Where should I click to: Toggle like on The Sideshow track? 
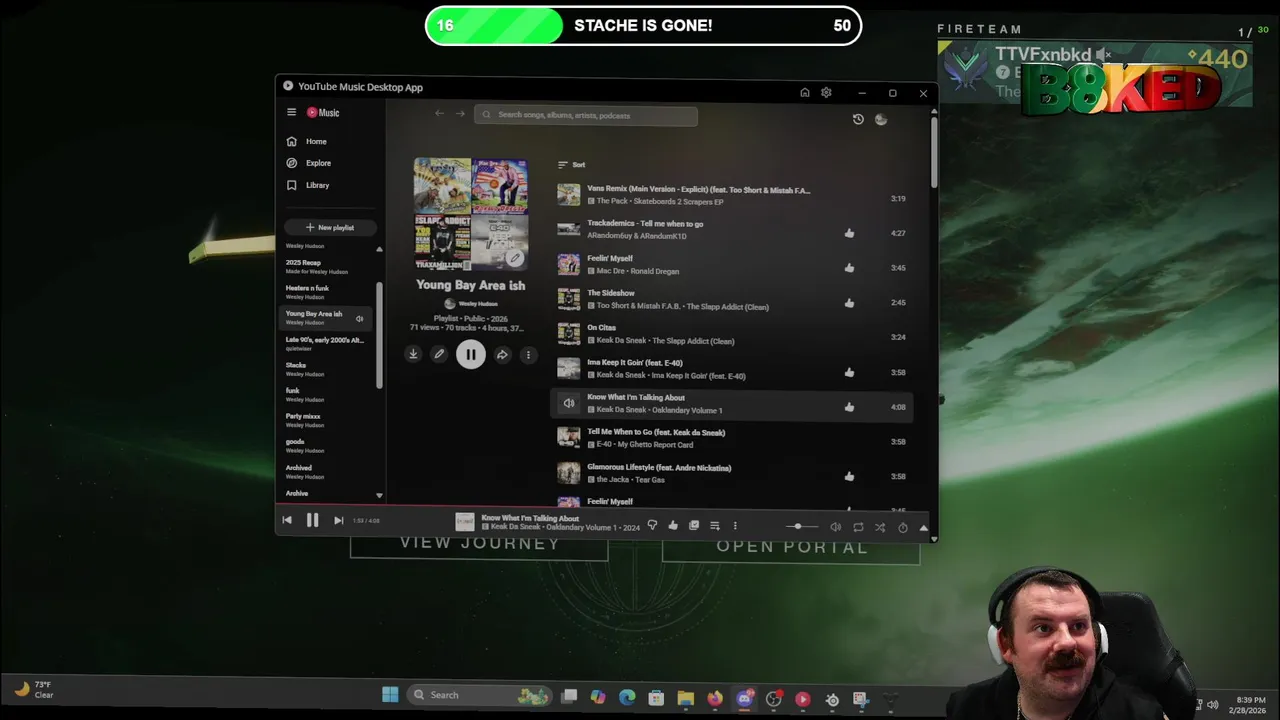[x=849, y=303]
